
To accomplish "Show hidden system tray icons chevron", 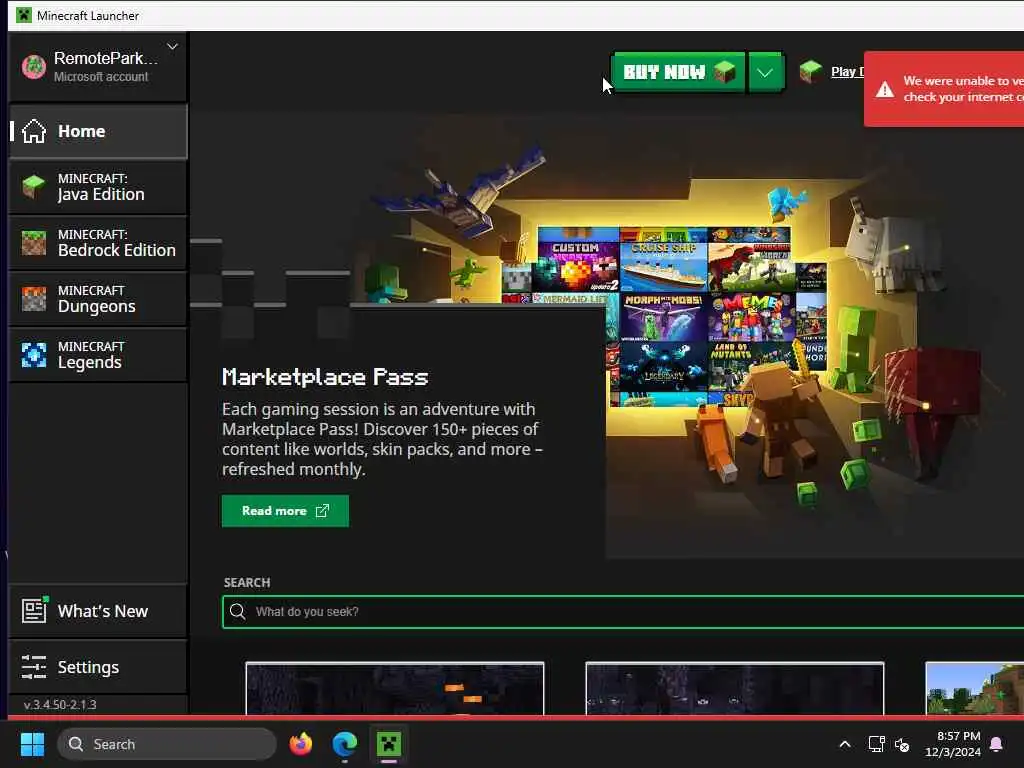I will tap(844, 744).
